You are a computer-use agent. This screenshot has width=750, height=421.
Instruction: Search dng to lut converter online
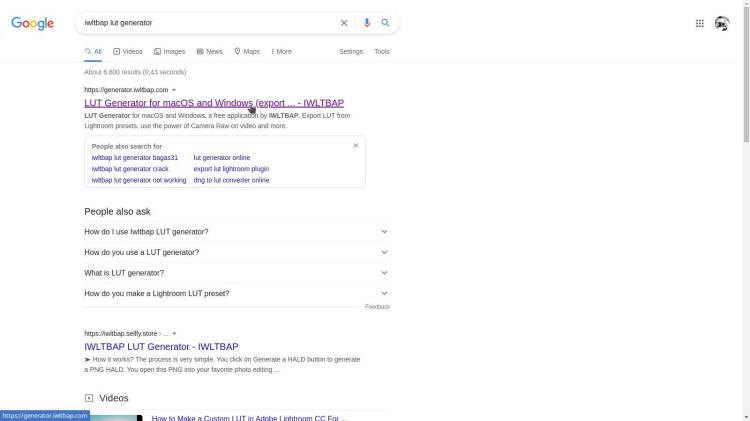pyautogui.click(x=232, y=180)
